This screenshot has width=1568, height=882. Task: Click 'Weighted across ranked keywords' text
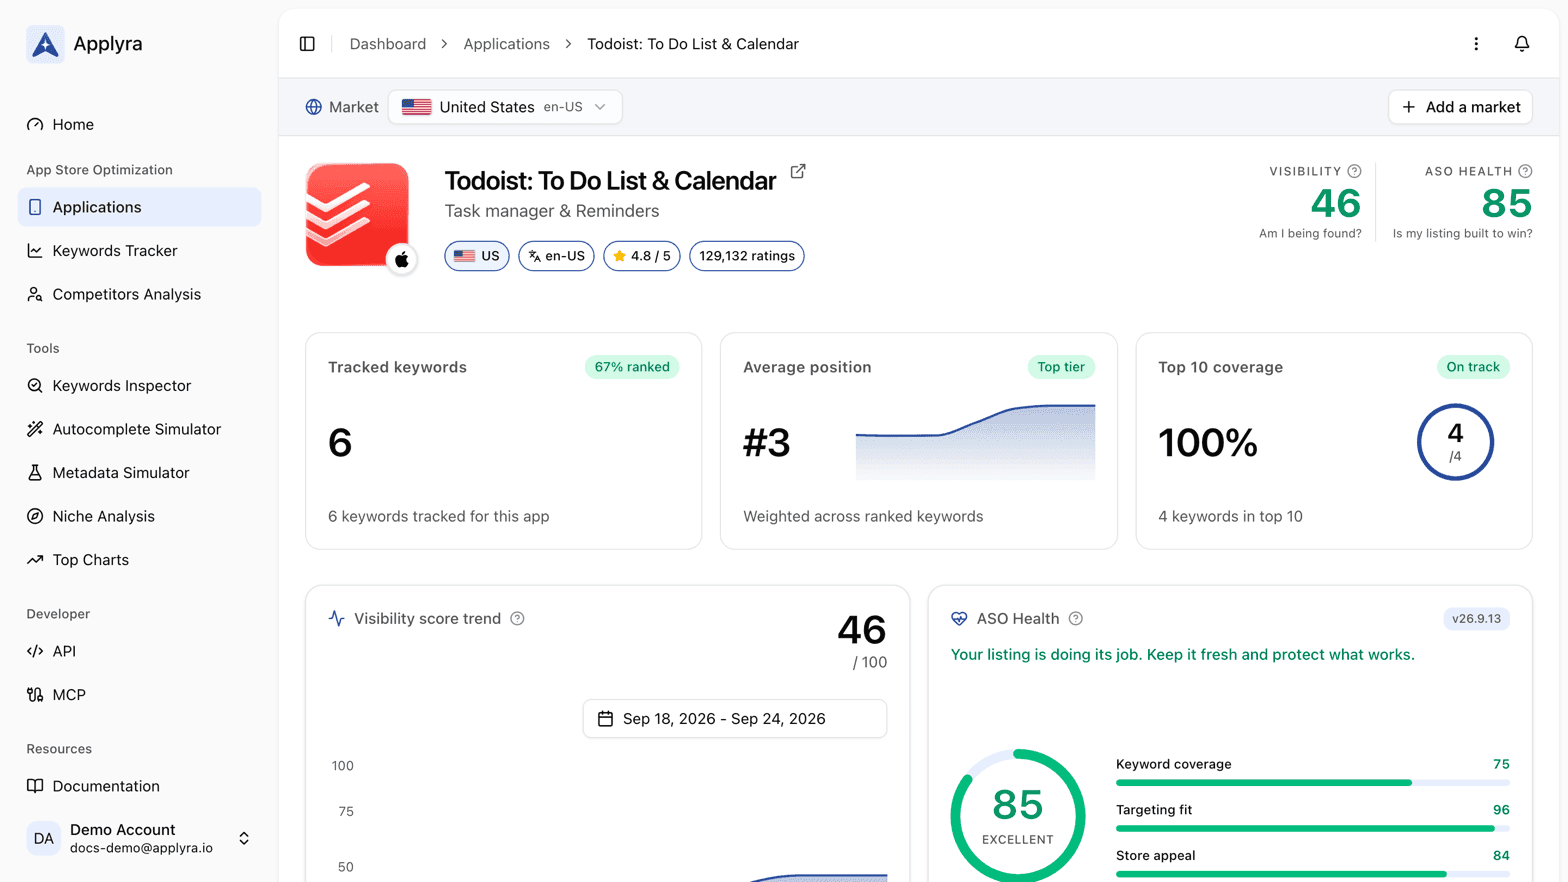863,516
